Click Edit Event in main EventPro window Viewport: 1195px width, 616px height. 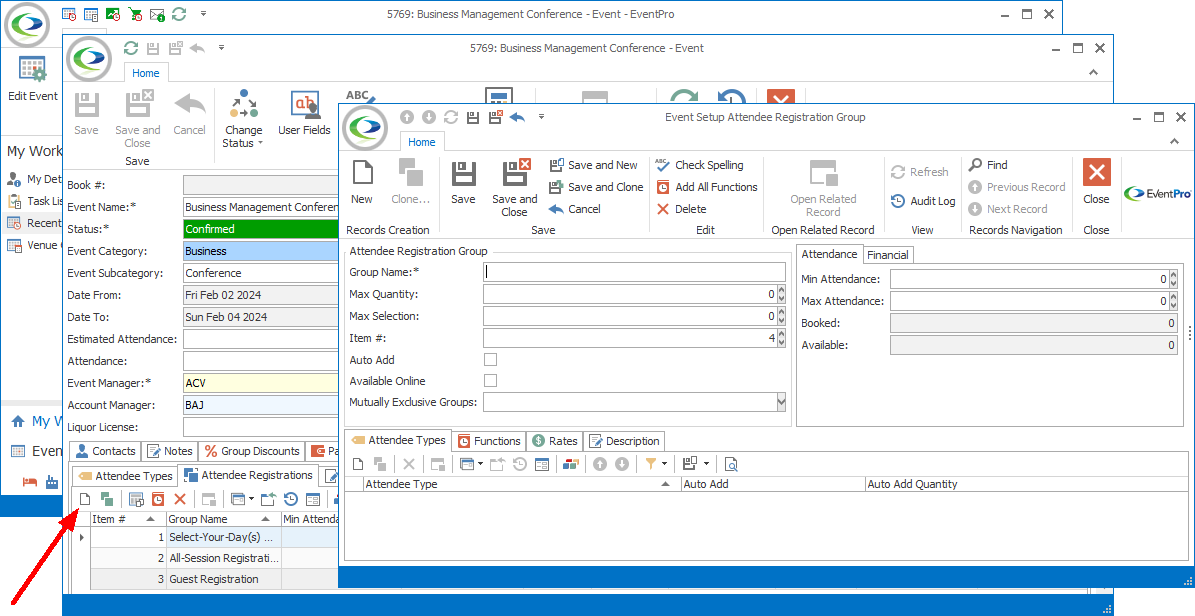[x=33, y=78]
